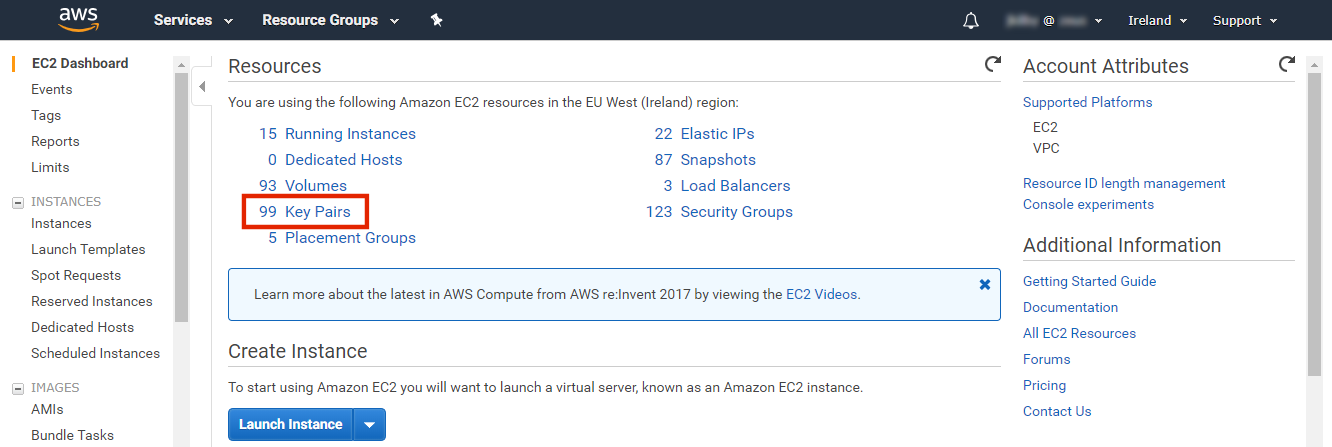Open the Services menu

click(x=193, y=20)
